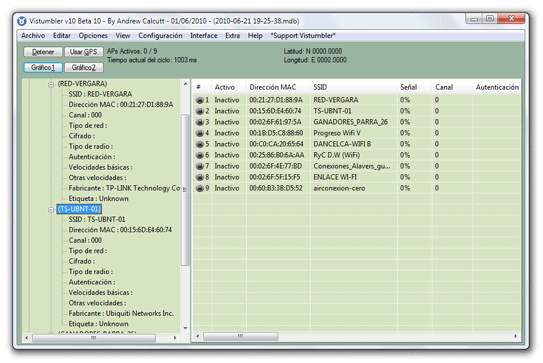Sort by the SSID column header

click(354, 87)
